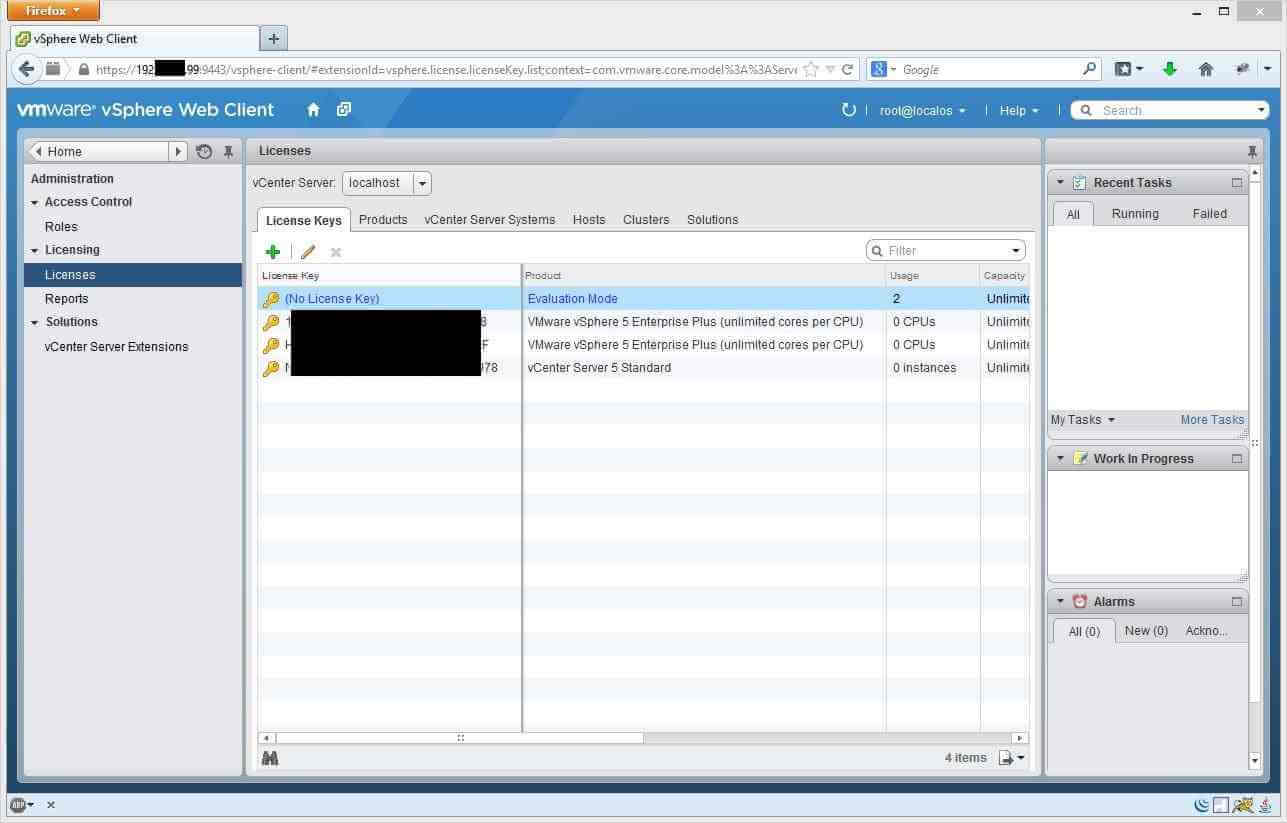Sort by the Product column header

(704, 275)
